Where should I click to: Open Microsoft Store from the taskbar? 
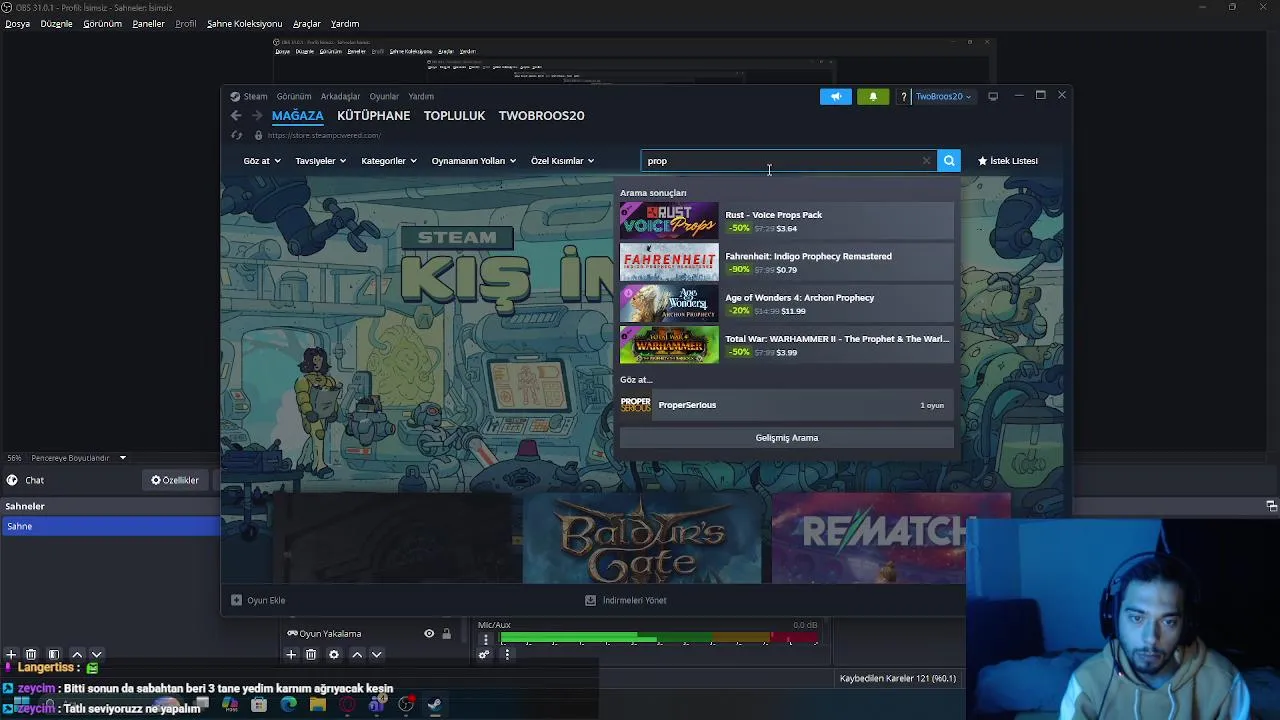[259, 705]
